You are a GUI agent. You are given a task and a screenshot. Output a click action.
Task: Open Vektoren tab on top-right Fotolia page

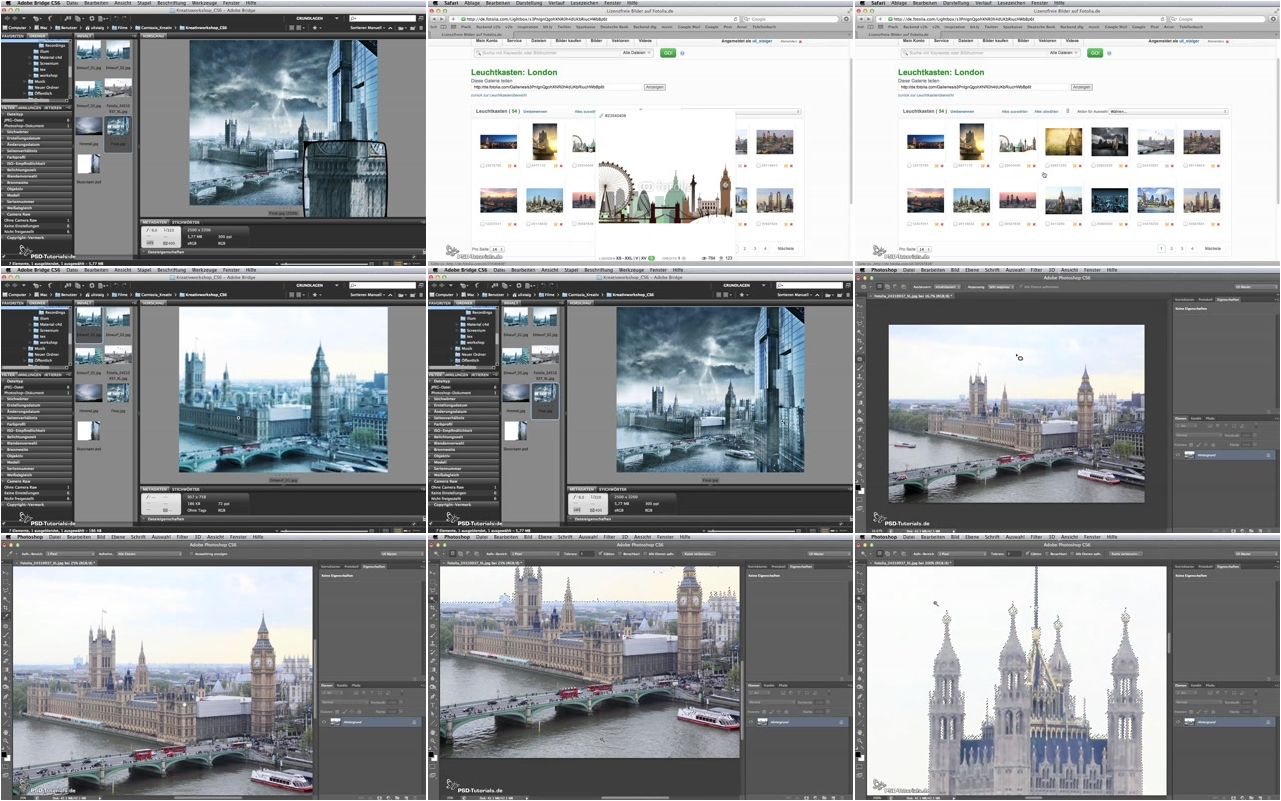pos(1047,41)
